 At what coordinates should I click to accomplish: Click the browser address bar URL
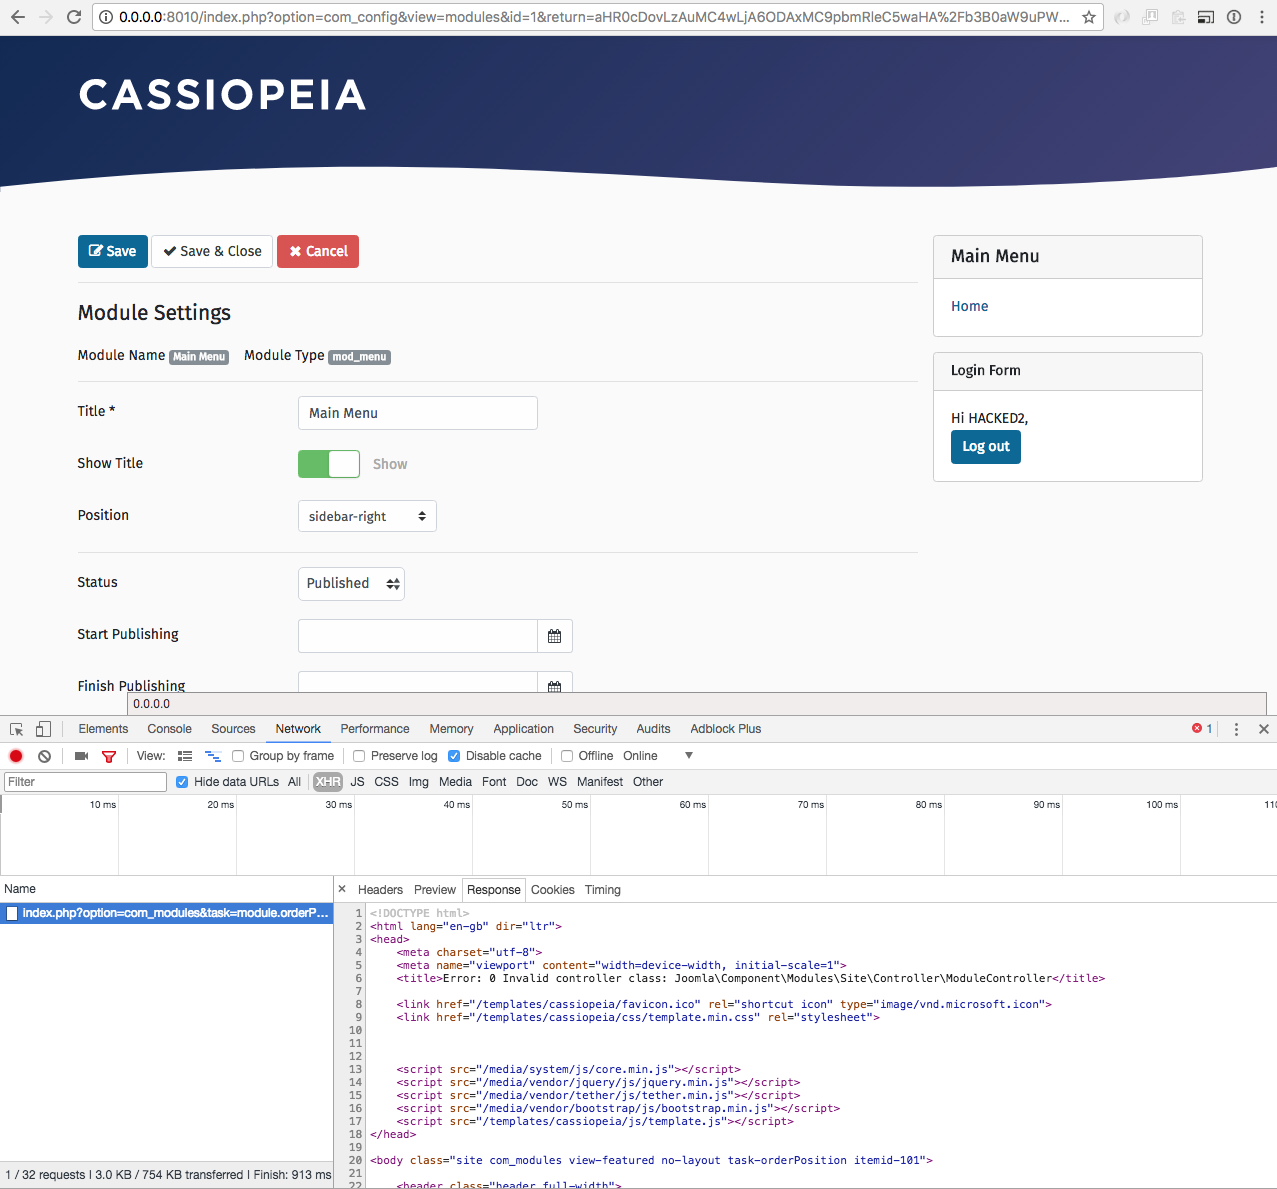click(594, 17)
